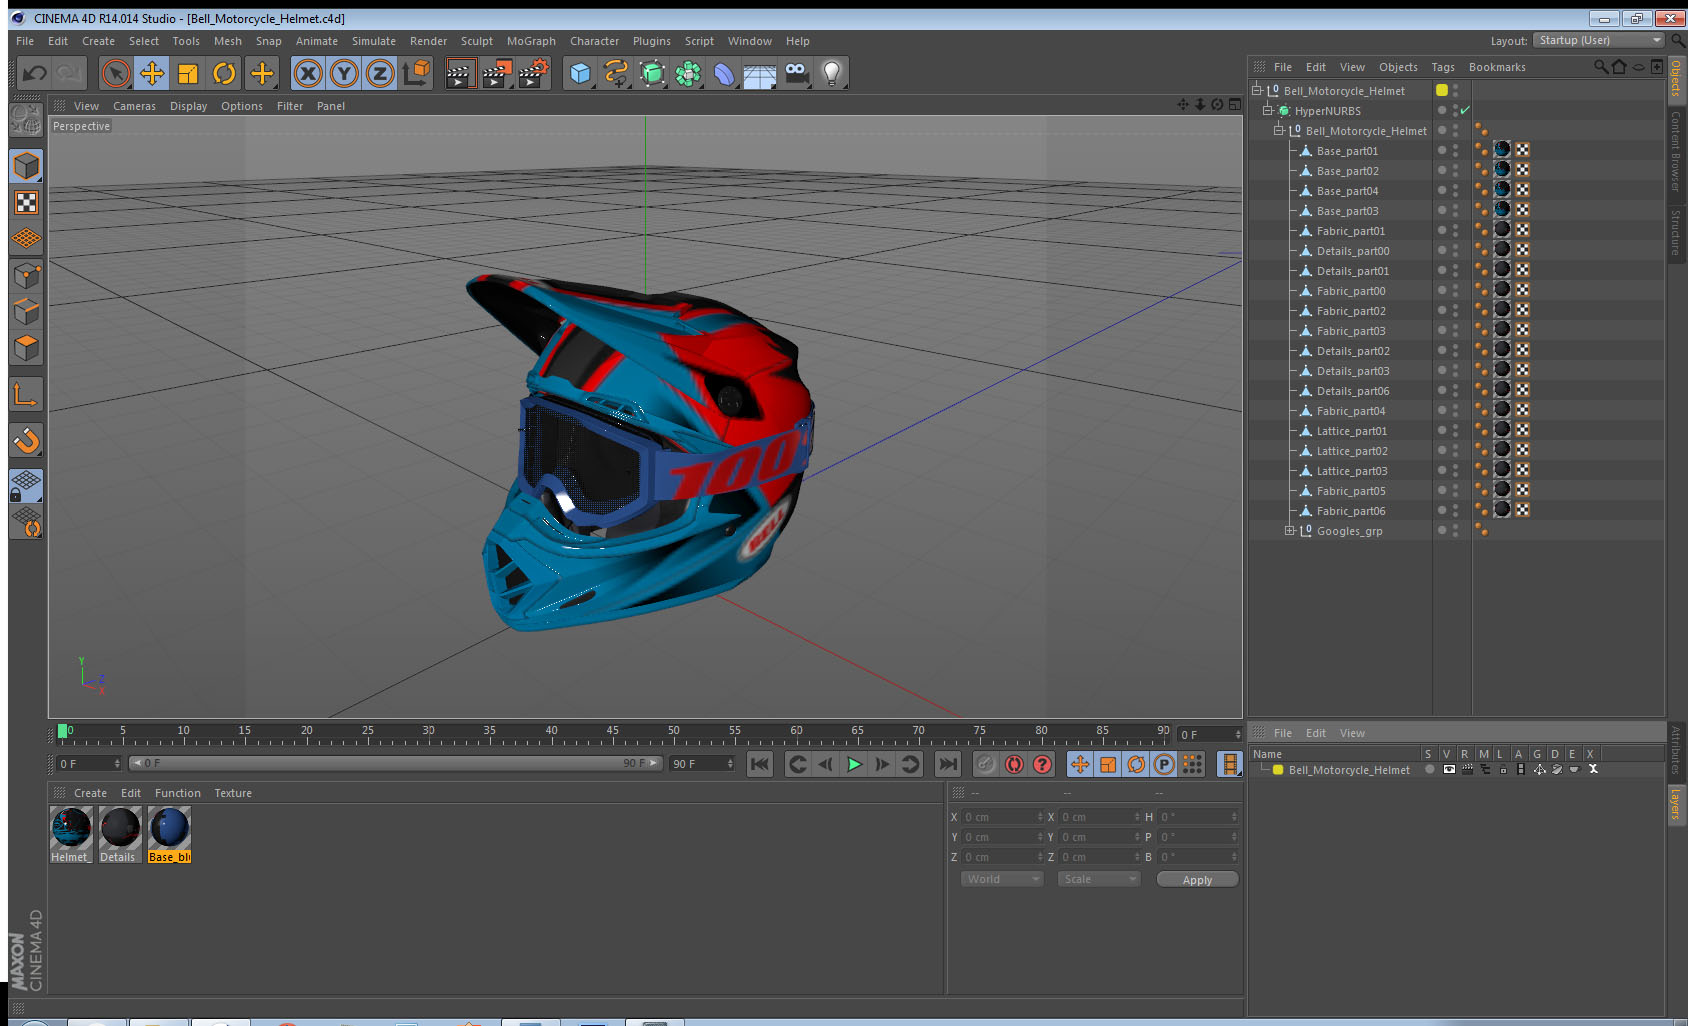Open viewport Display menu

pyautogui.click(x=188, y=106)
